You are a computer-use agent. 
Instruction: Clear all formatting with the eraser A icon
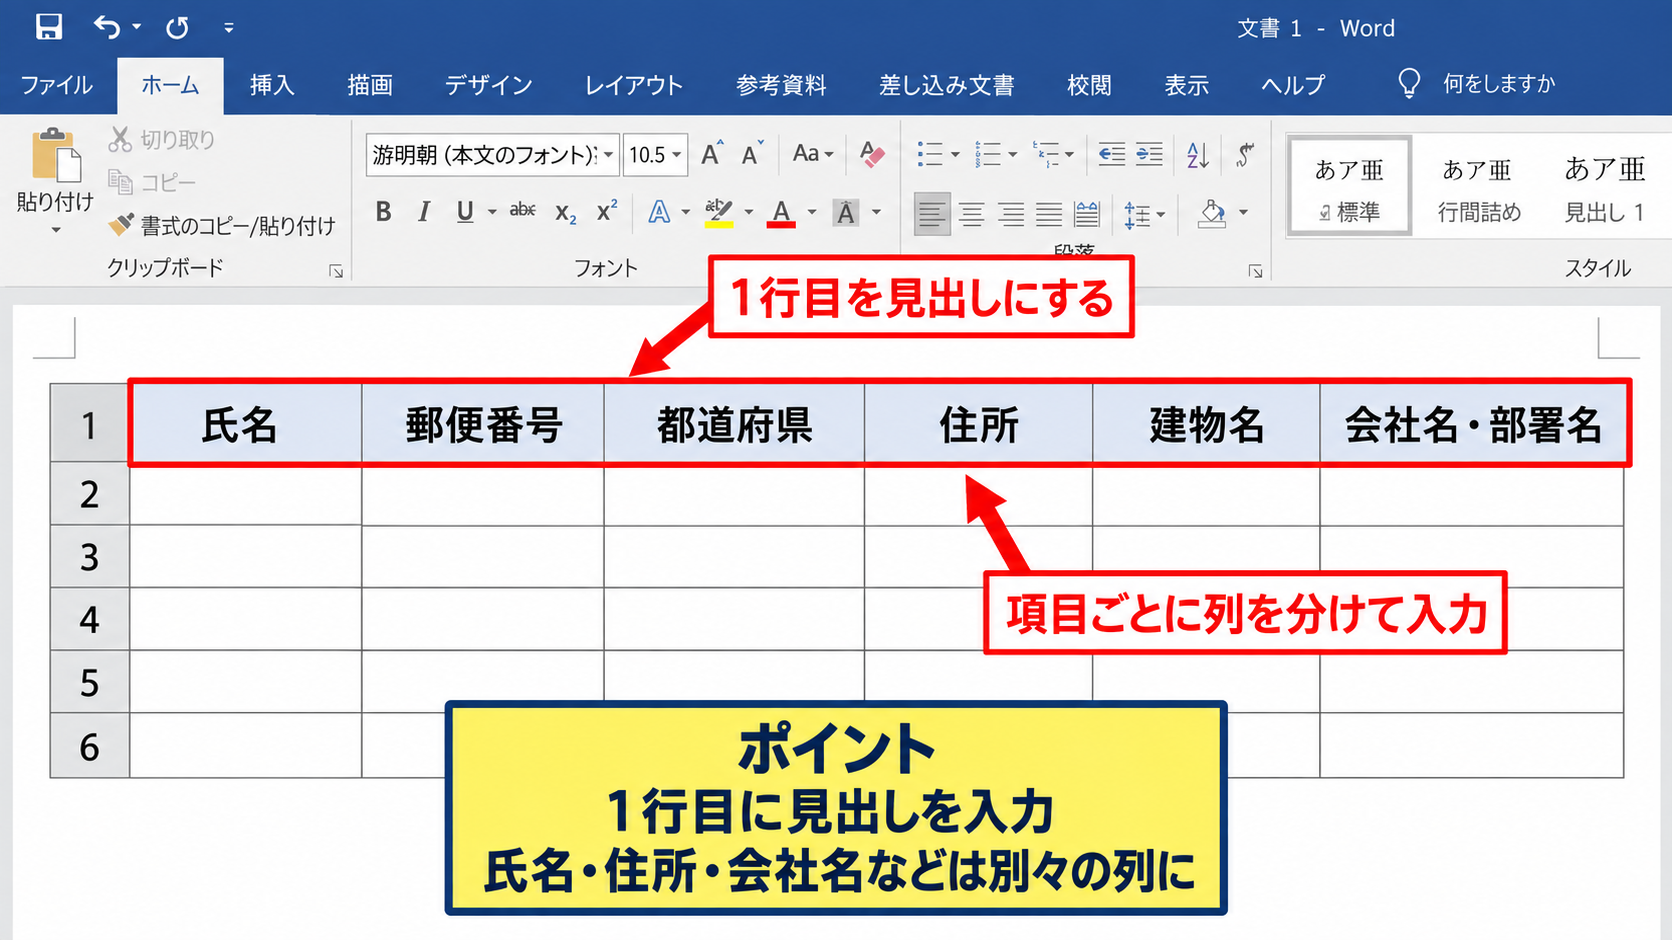[871, 154]
